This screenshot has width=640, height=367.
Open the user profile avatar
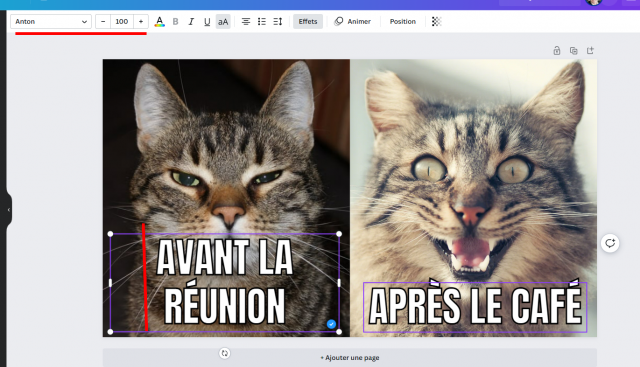(x=593, y=2)
